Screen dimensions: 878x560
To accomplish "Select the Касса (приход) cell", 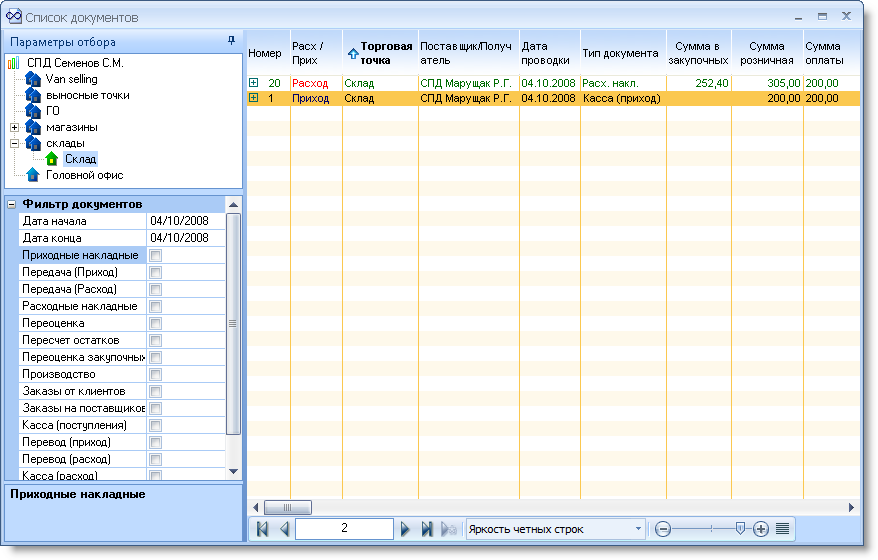I will point(623,99).
